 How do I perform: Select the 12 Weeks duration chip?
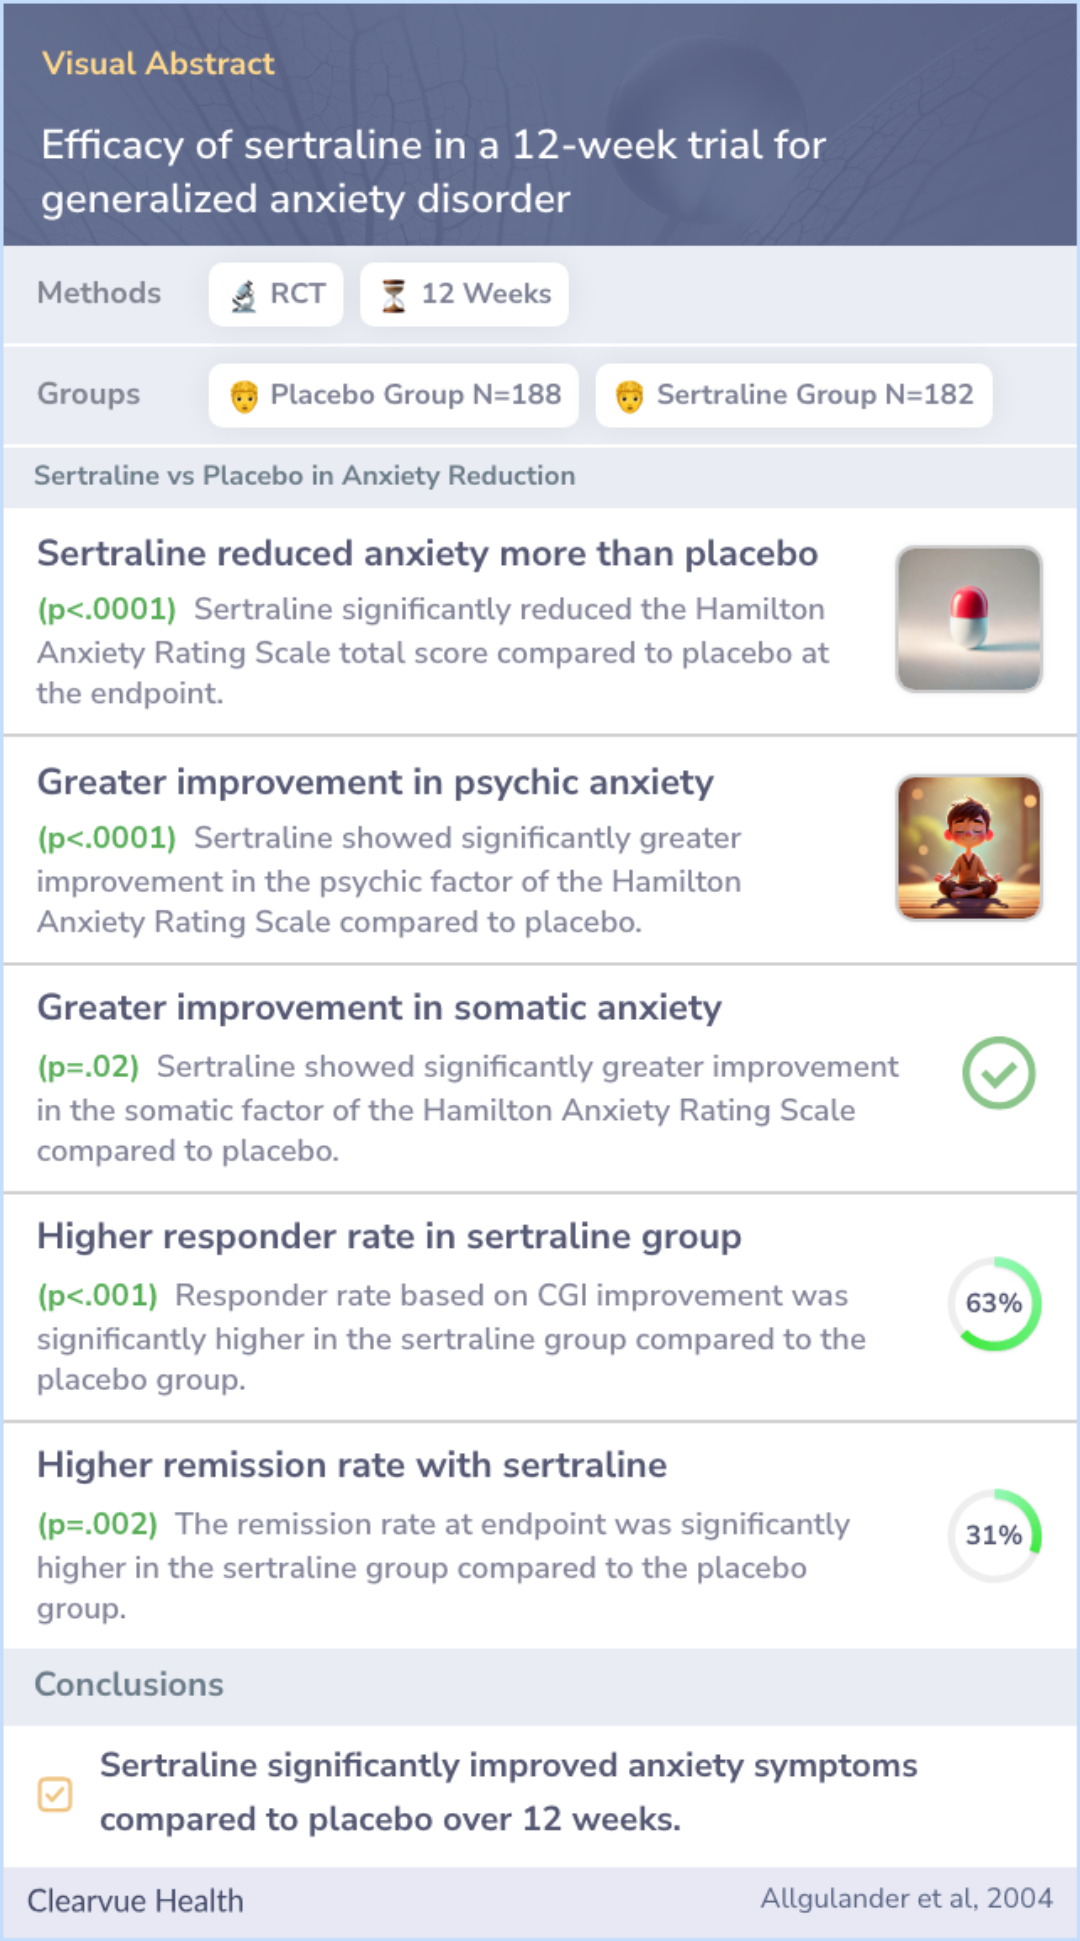pos(464,295)
